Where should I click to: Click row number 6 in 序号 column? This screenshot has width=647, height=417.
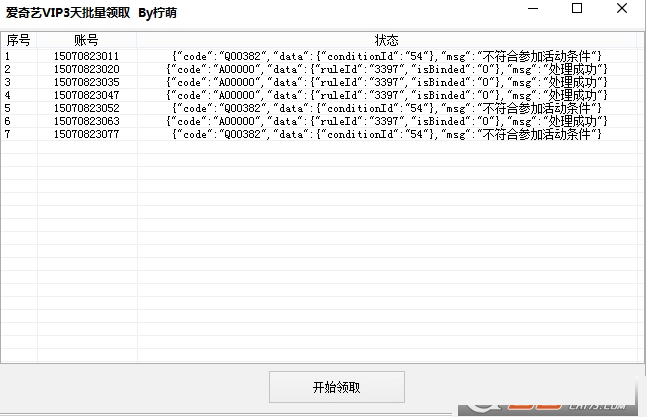7,121
